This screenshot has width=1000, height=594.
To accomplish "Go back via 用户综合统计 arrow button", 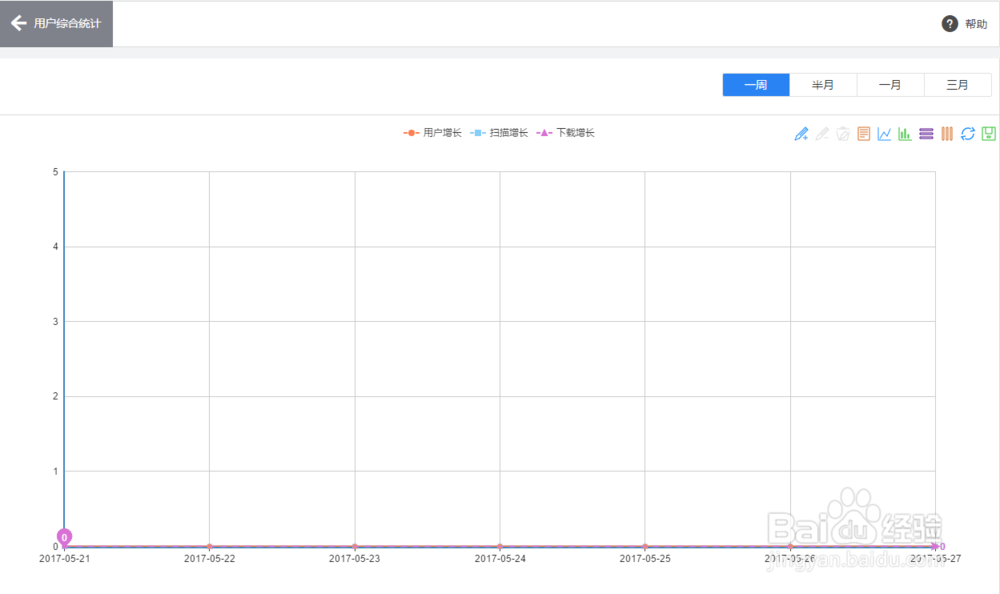I will [x=56, y=23].
